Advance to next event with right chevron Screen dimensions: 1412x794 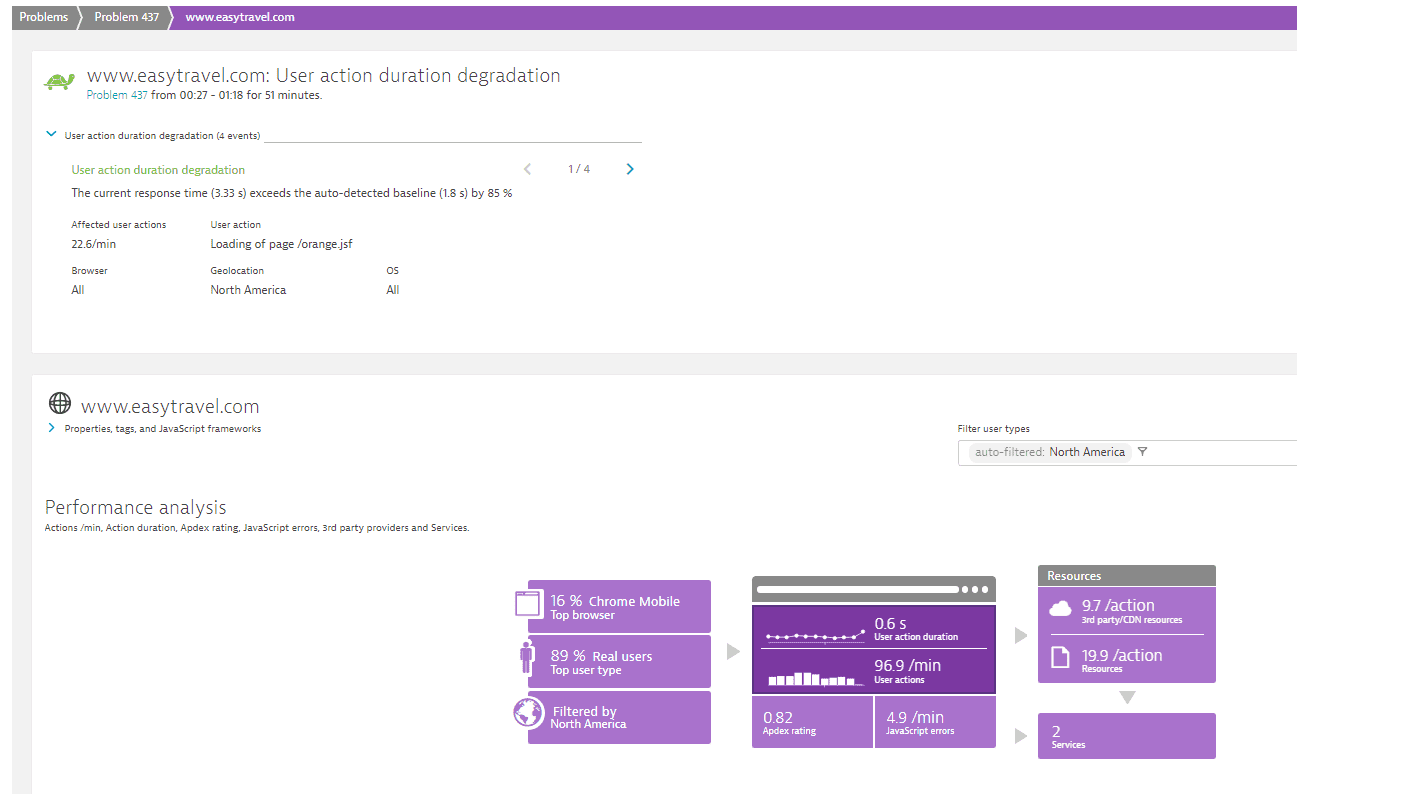pos(630,169)
